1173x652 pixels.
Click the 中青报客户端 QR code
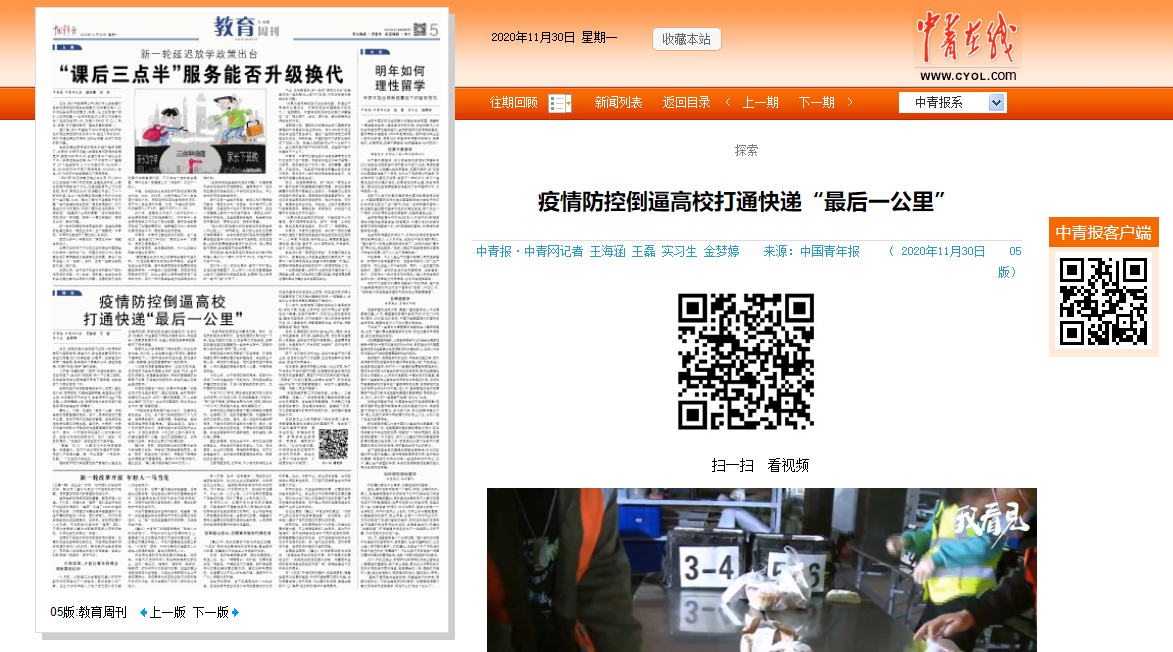pos(1103,301)
